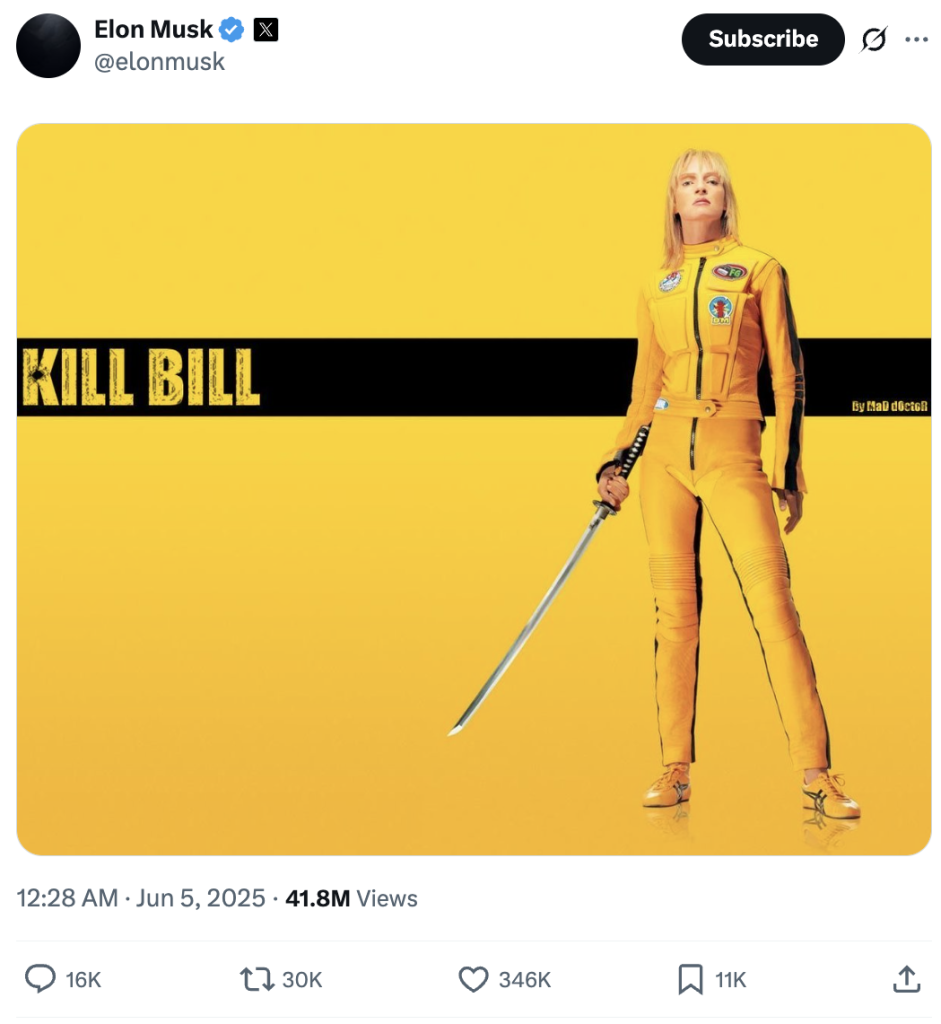The image size is (941, 1024).
Task: Click the share upload arrow icon
Action: [906, 979]
